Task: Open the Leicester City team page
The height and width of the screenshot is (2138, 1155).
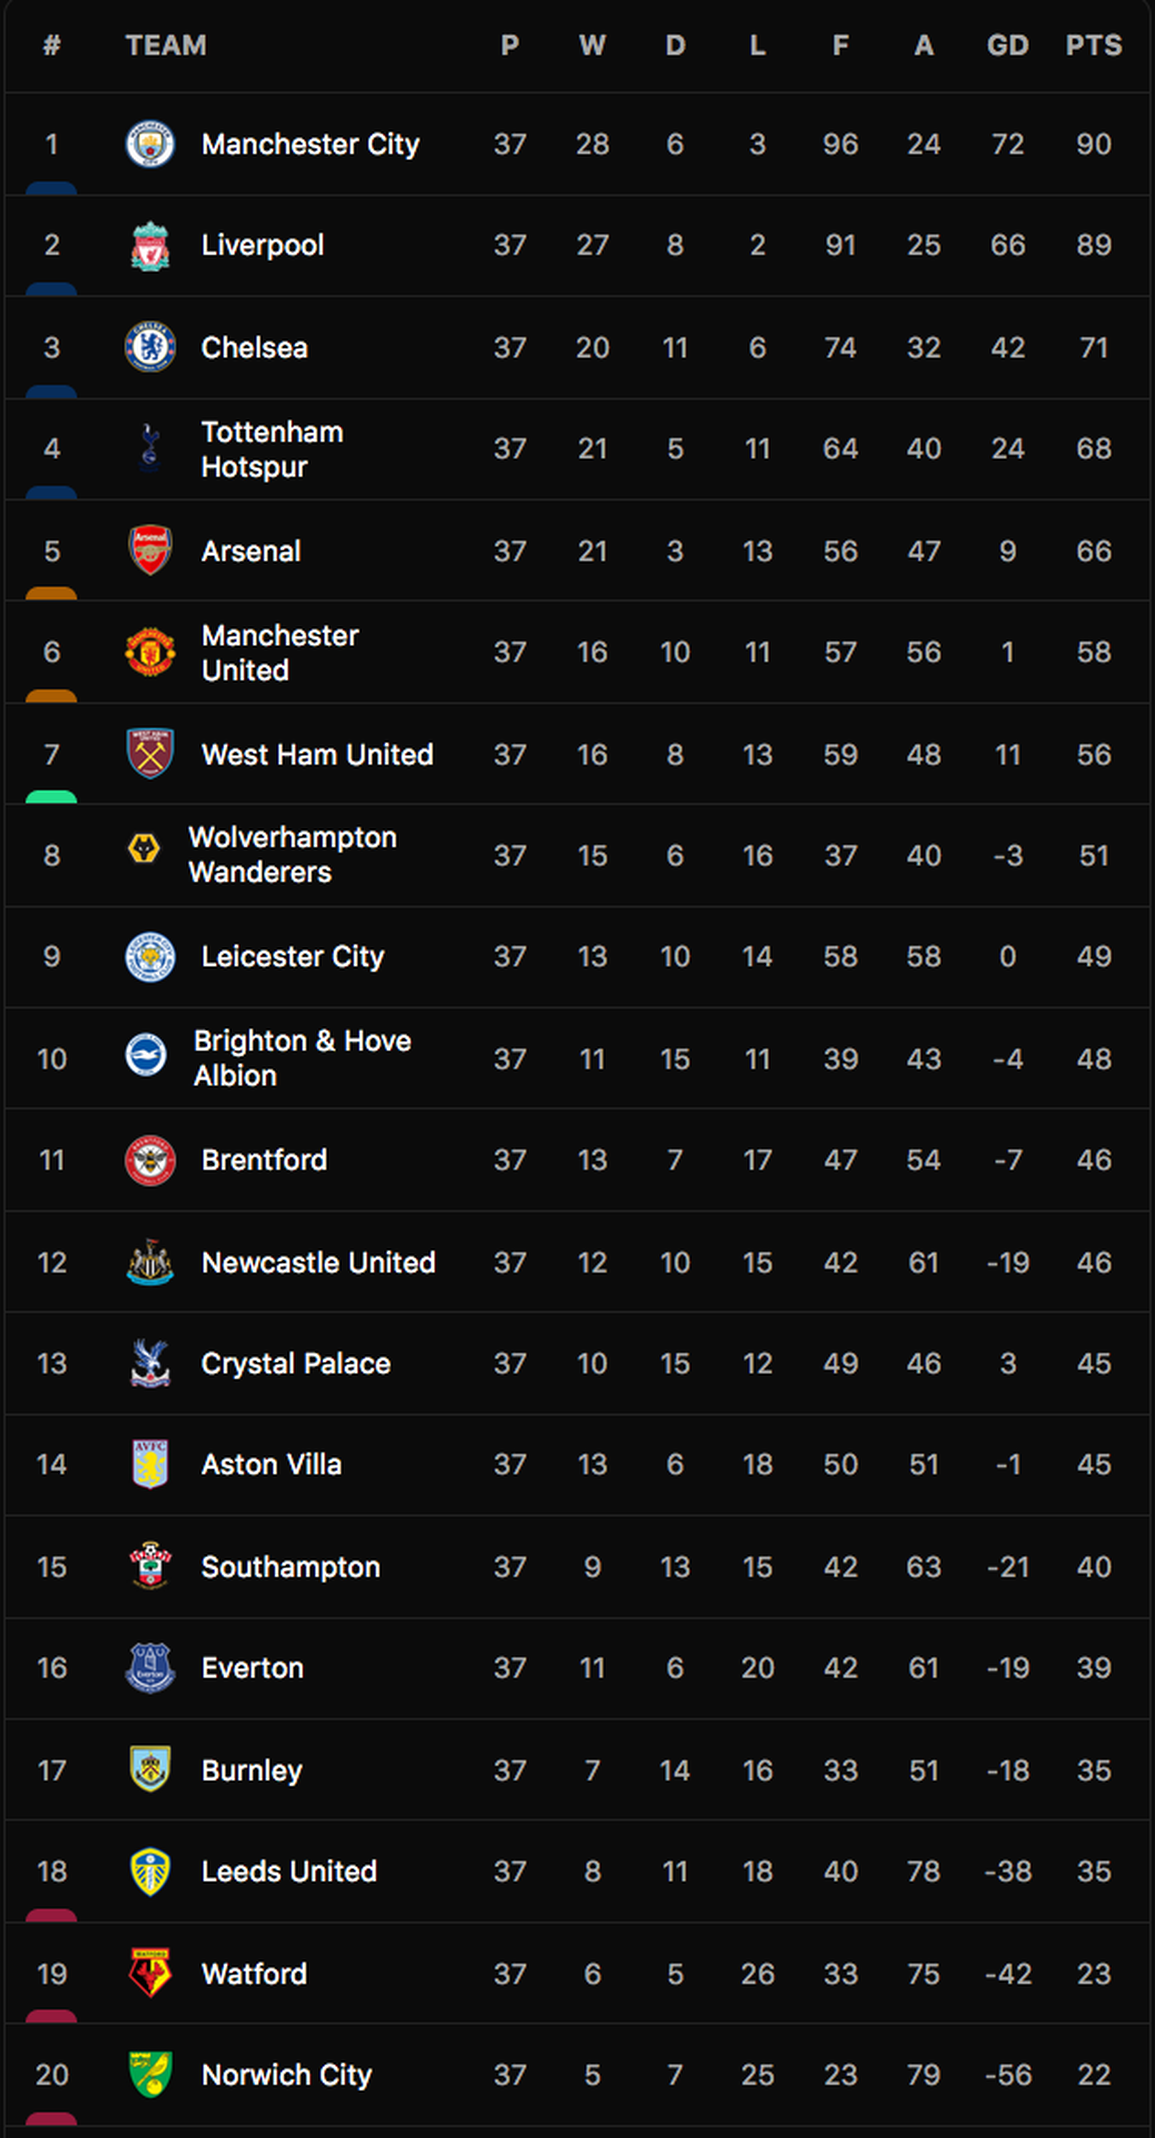Action: tap(292, 957)
